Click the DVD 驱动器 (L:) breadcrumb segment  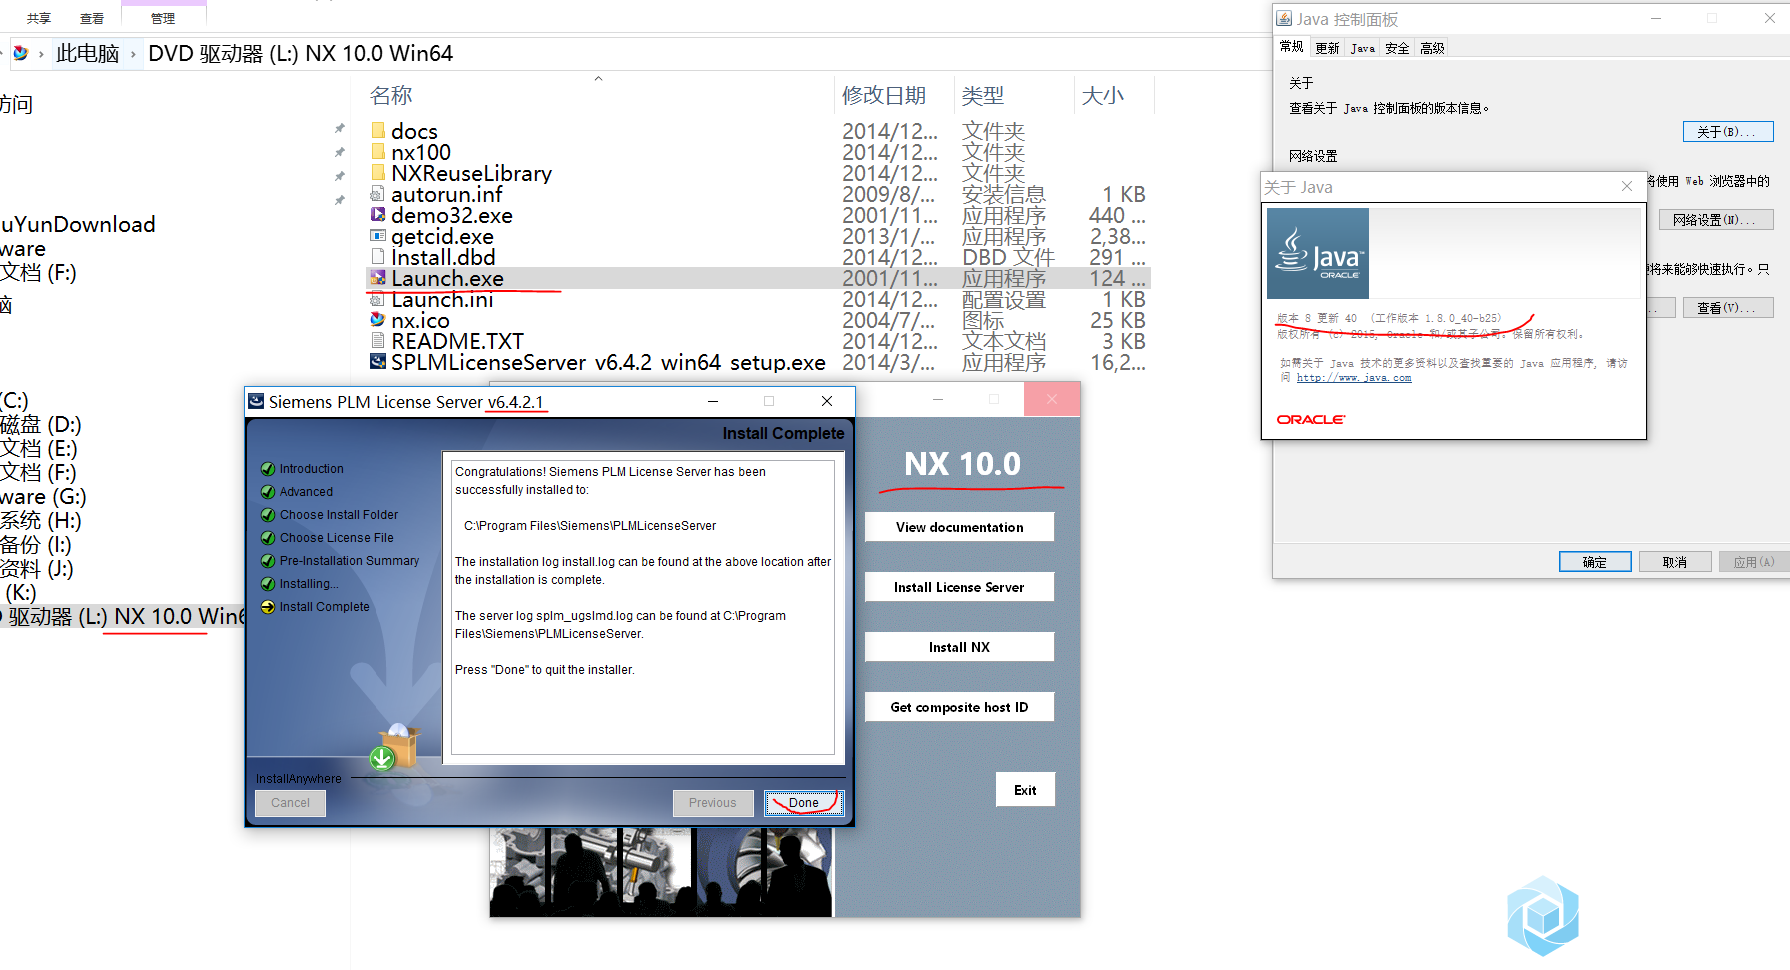301,53
